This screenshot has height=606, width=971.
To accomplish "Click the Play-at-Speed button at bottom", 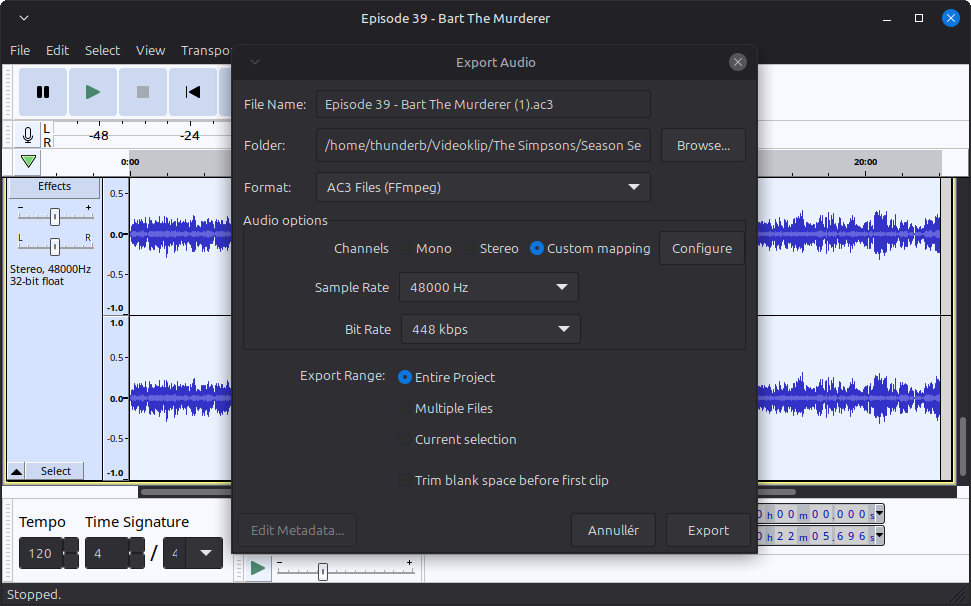I will (x=258, y=568).
